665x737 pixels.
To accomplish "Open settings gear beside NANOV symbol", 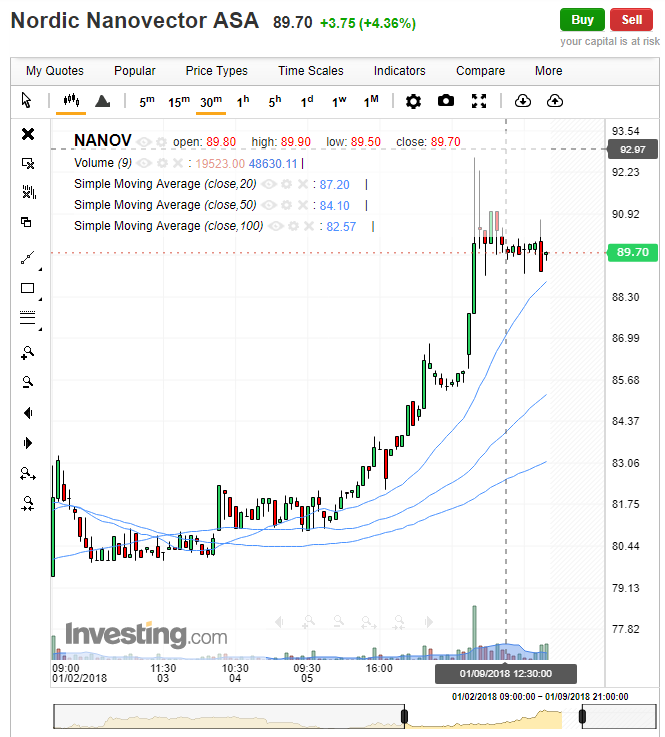I will [x=161, y=141].
